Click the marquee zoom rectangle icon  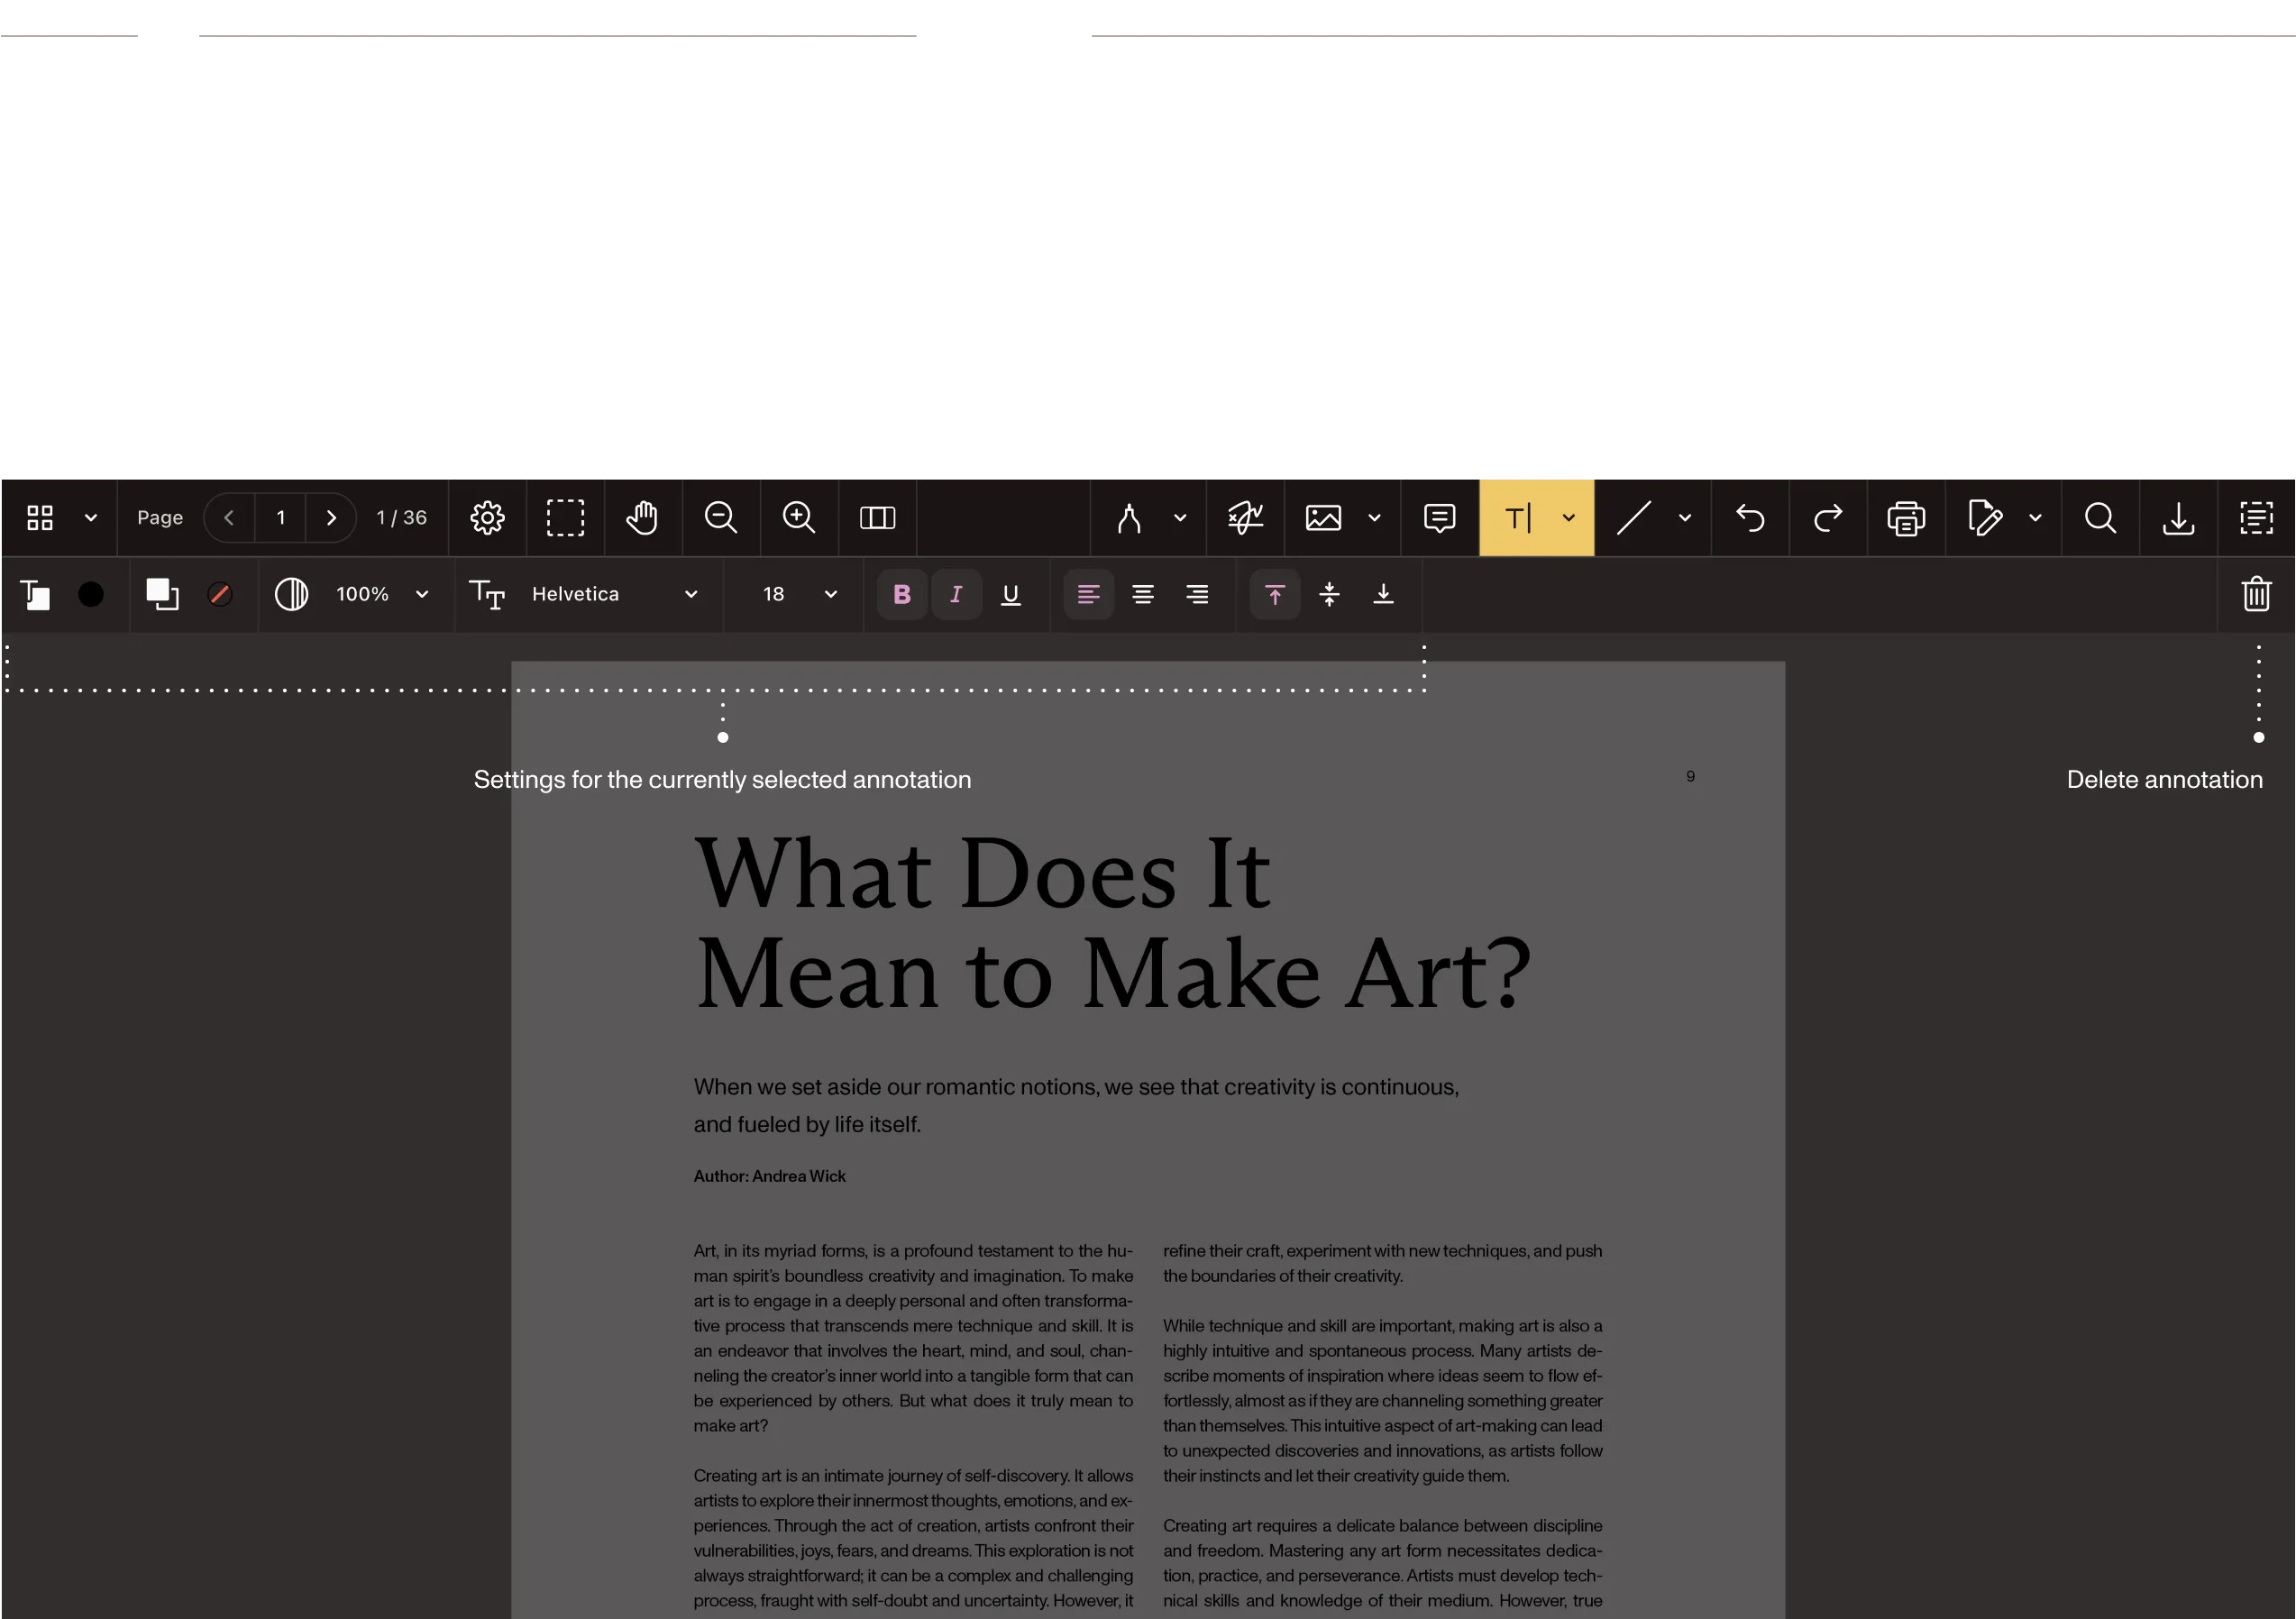pos(565,518)
